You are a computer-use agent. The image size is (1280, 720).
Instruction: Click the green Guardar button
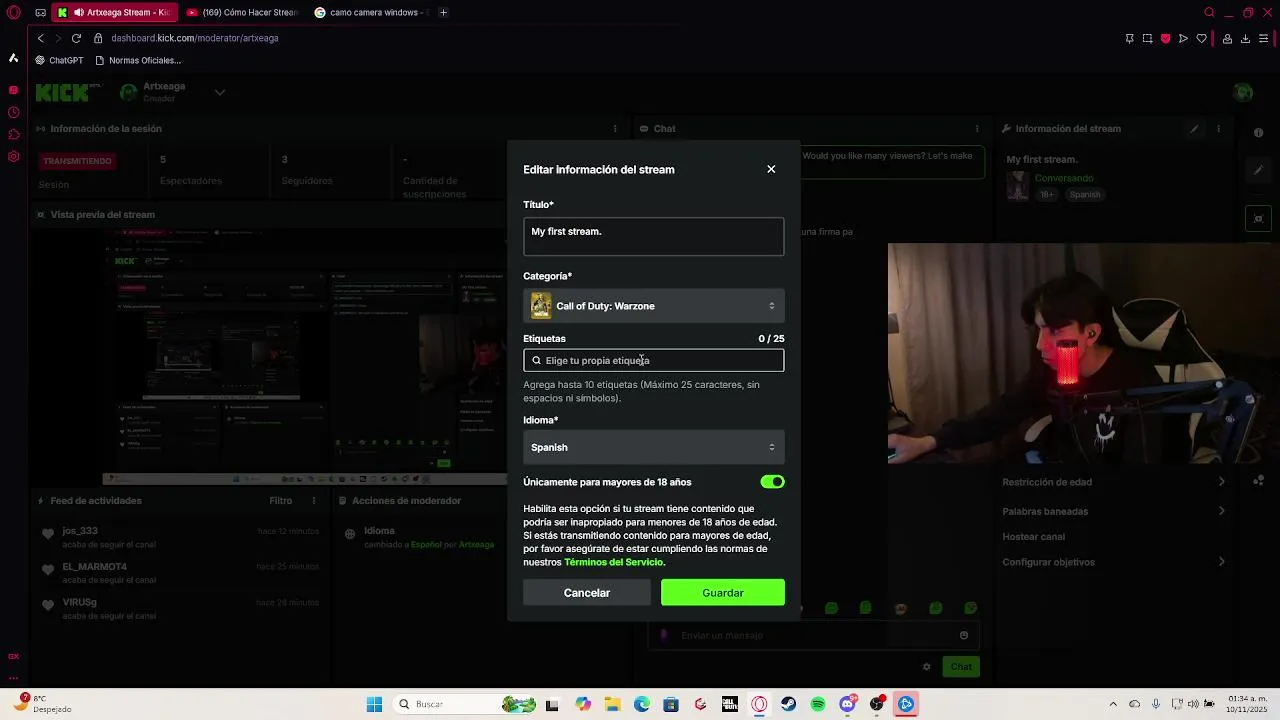(723, 593)
